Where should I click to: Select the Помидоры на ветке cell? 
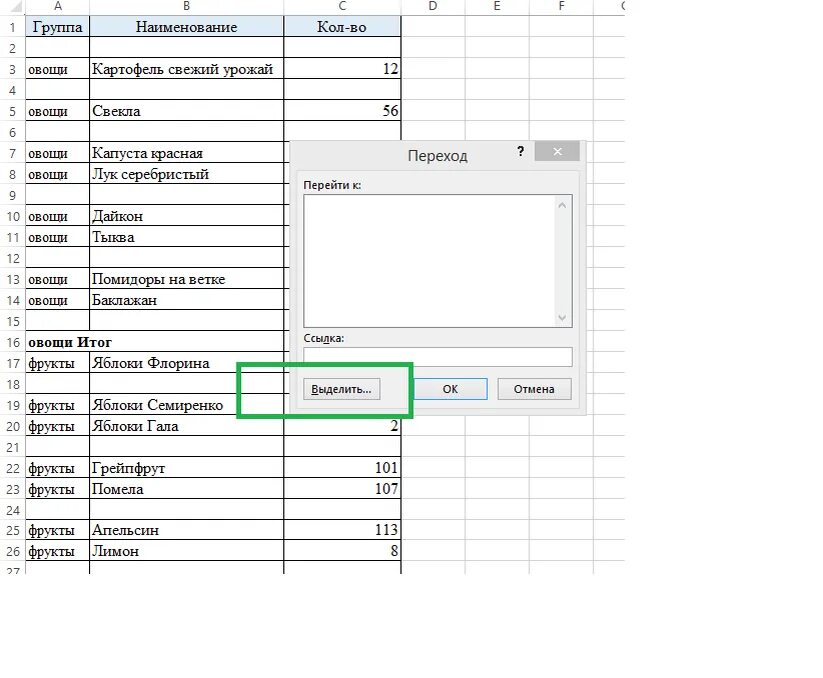tap(186, 279)
